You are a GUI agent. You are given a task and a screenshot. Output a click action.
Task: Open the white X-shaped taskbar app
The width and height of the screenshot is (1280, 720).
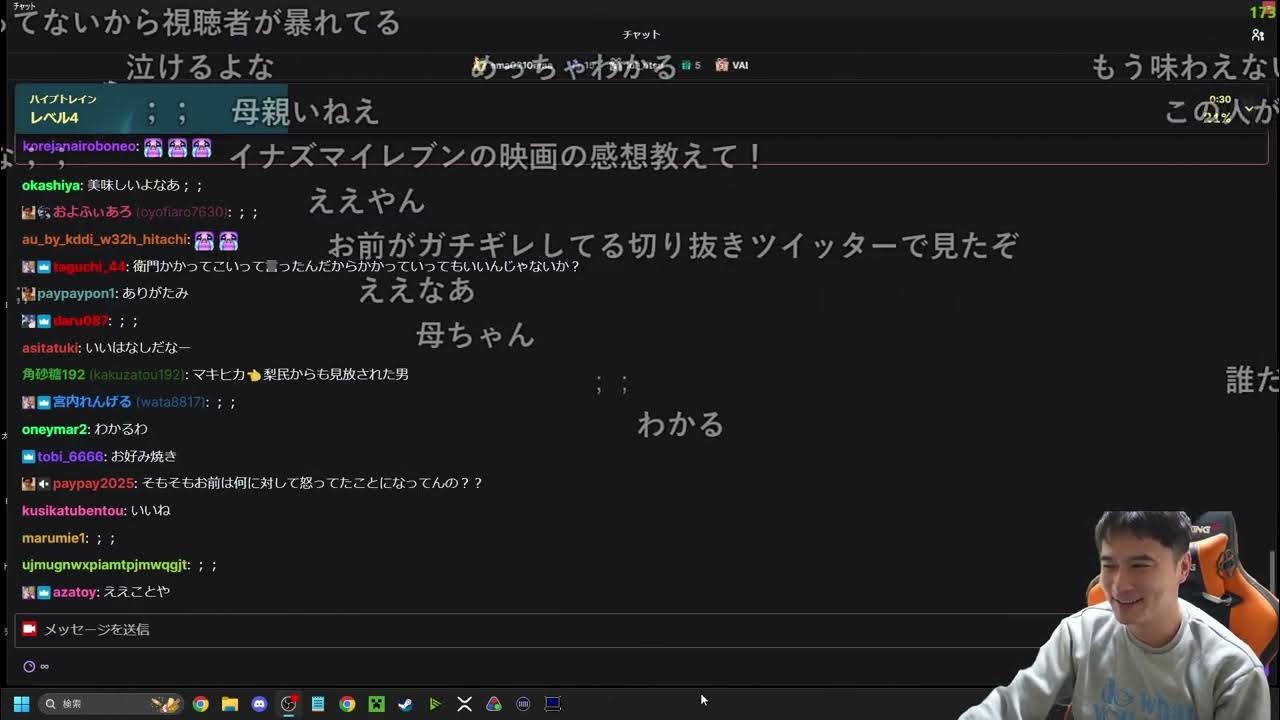464,704
